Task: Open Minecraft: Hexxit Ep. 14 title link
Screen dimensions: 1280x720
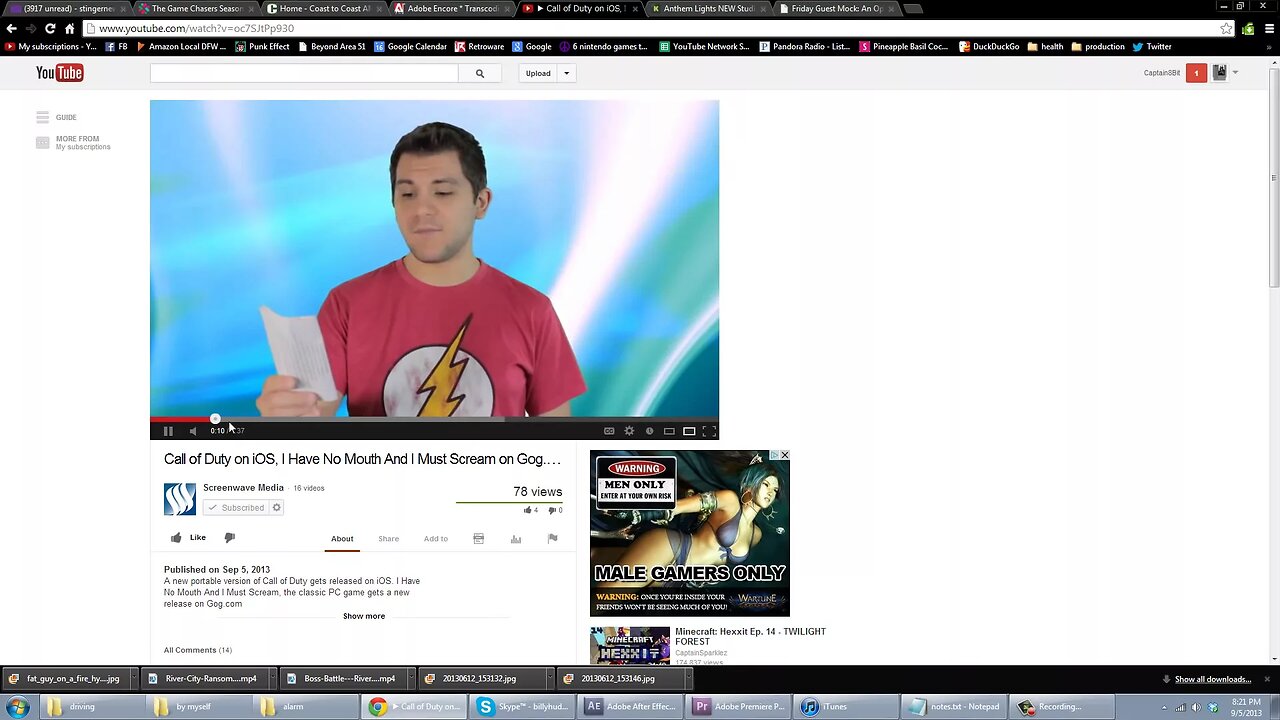Action: (x=750, y=637)
